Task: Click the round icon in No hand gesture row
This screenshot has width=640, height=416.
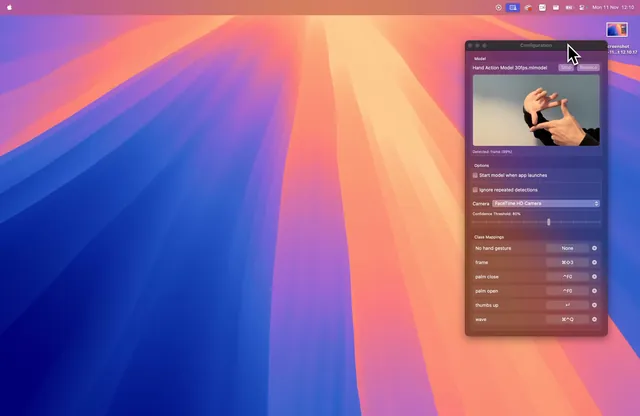Action: 594,248
